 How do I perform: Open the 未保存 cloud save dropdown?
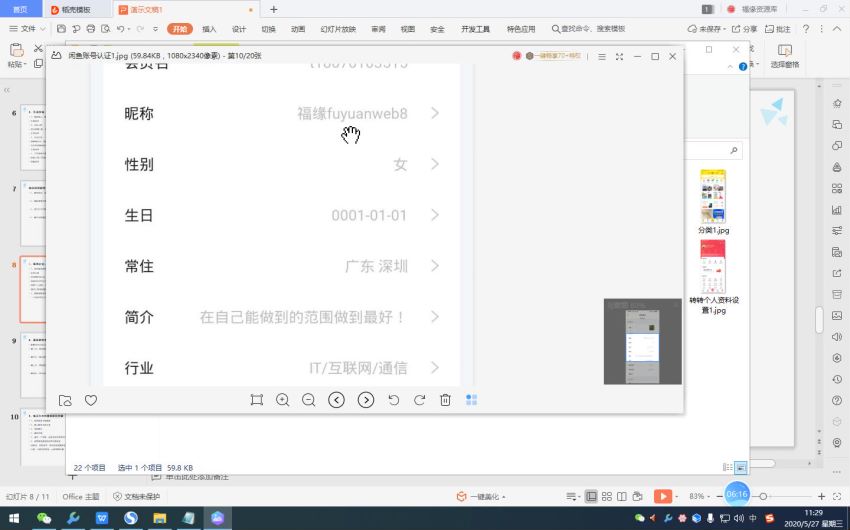[x=706, y=29]
